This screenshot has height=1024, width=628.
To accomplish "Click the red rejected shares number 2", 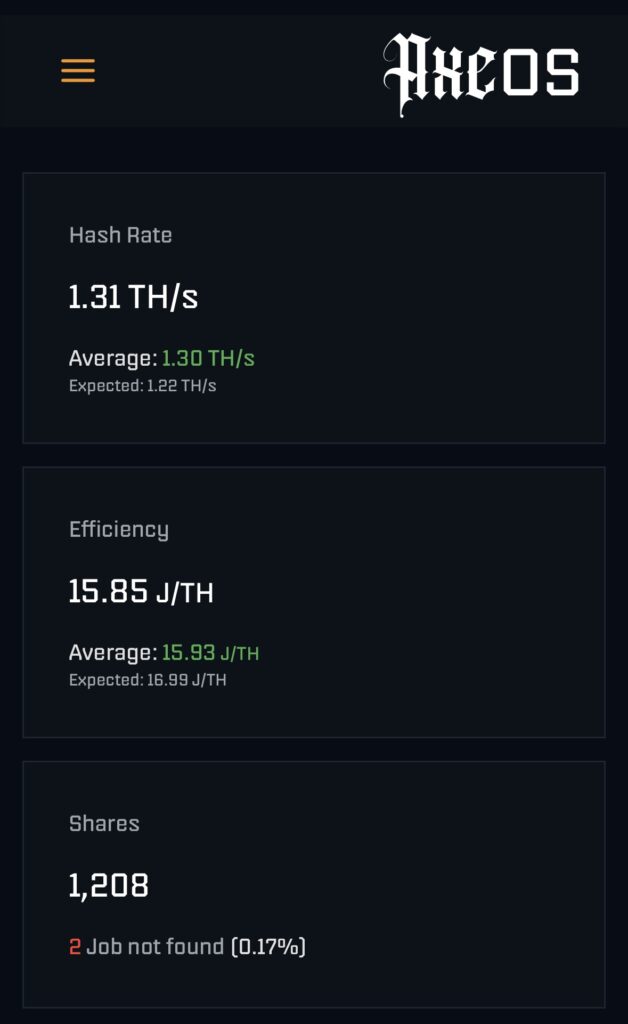I will point(75,946).
